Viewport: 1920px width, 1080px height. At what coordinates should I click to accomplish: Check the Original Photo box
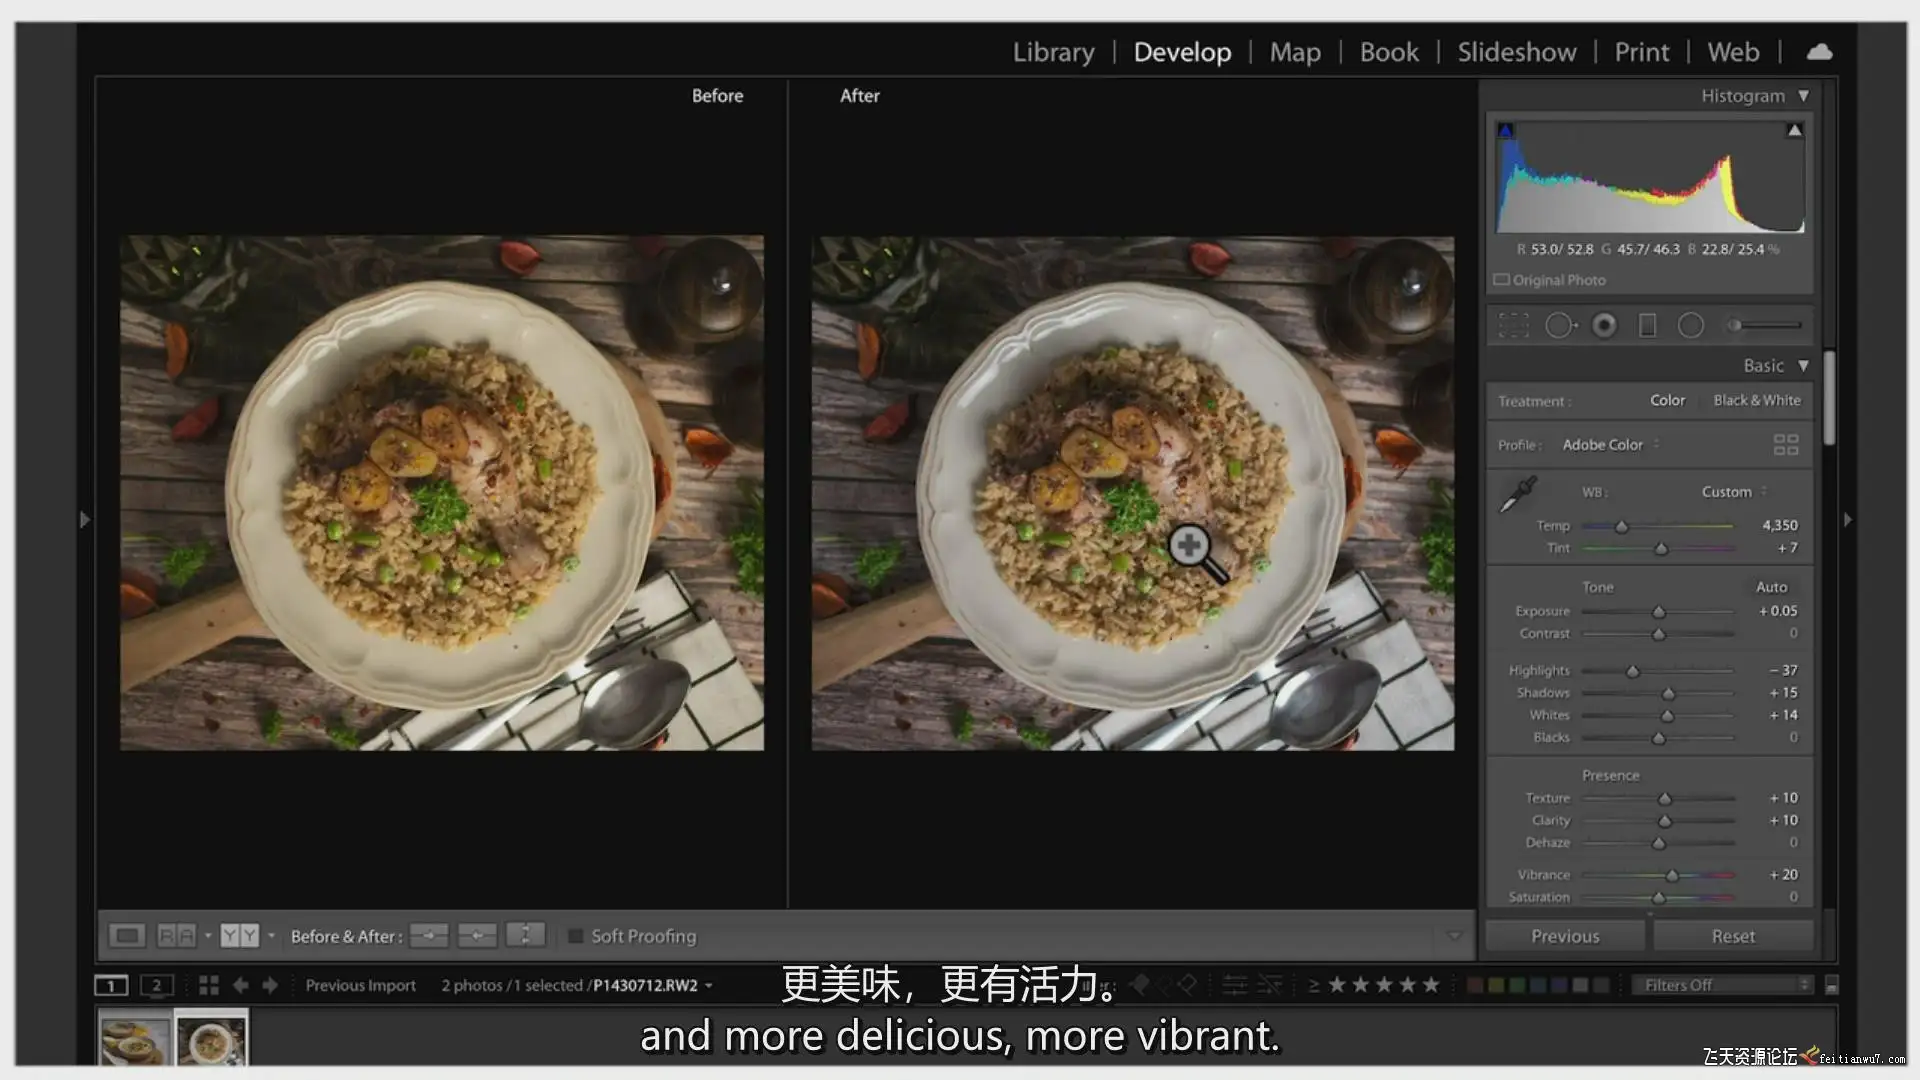1501,280
